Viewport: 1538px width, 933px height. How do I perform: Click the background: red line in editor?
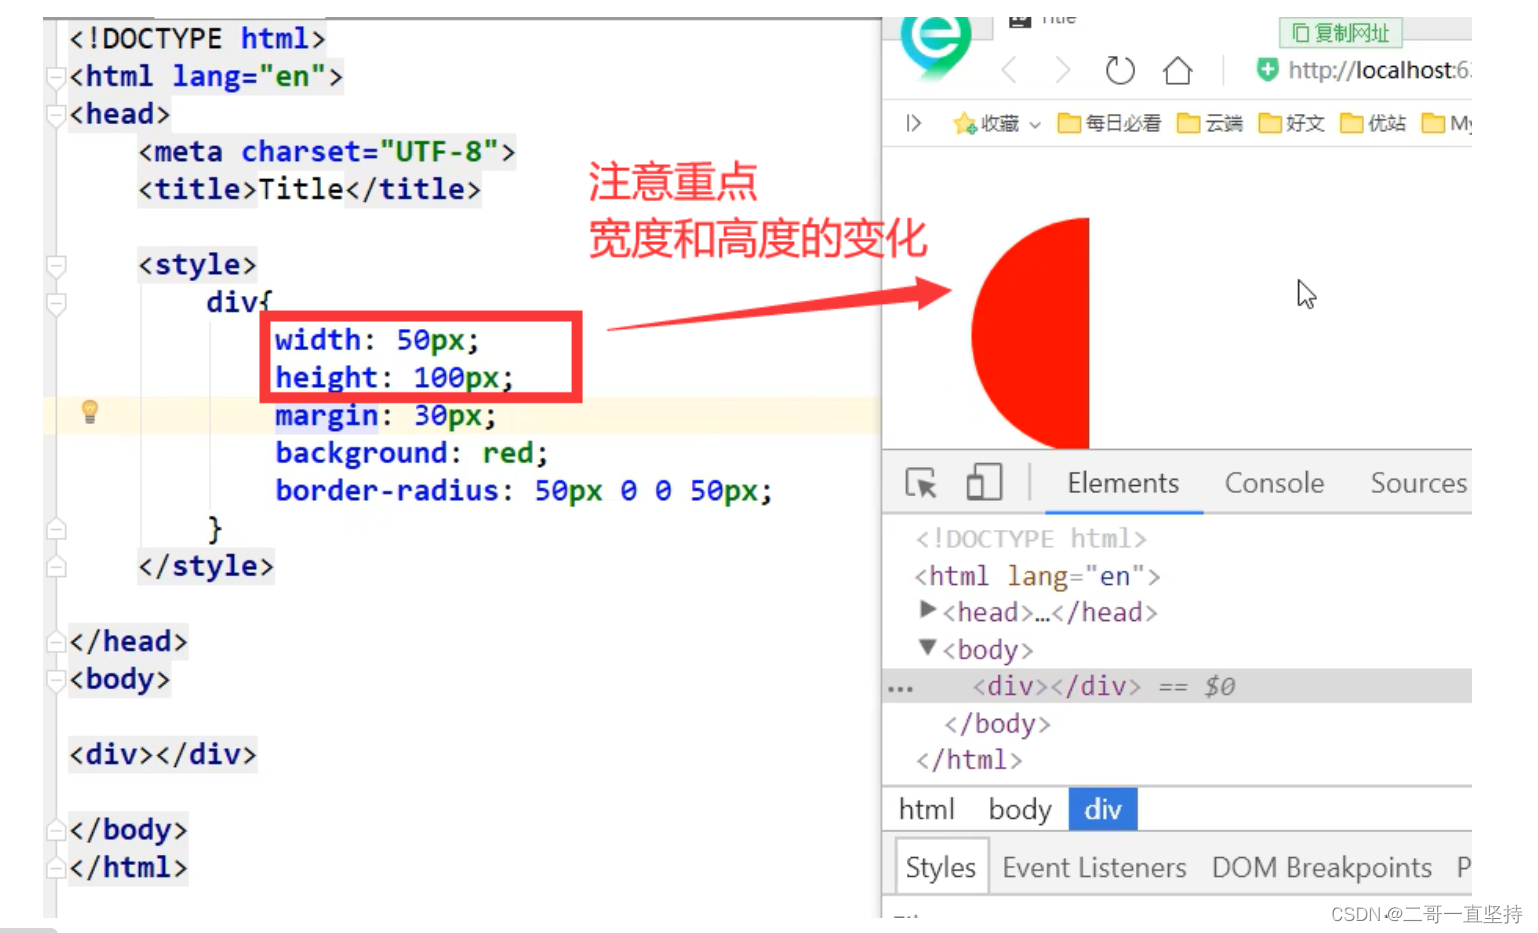point(412,453)
